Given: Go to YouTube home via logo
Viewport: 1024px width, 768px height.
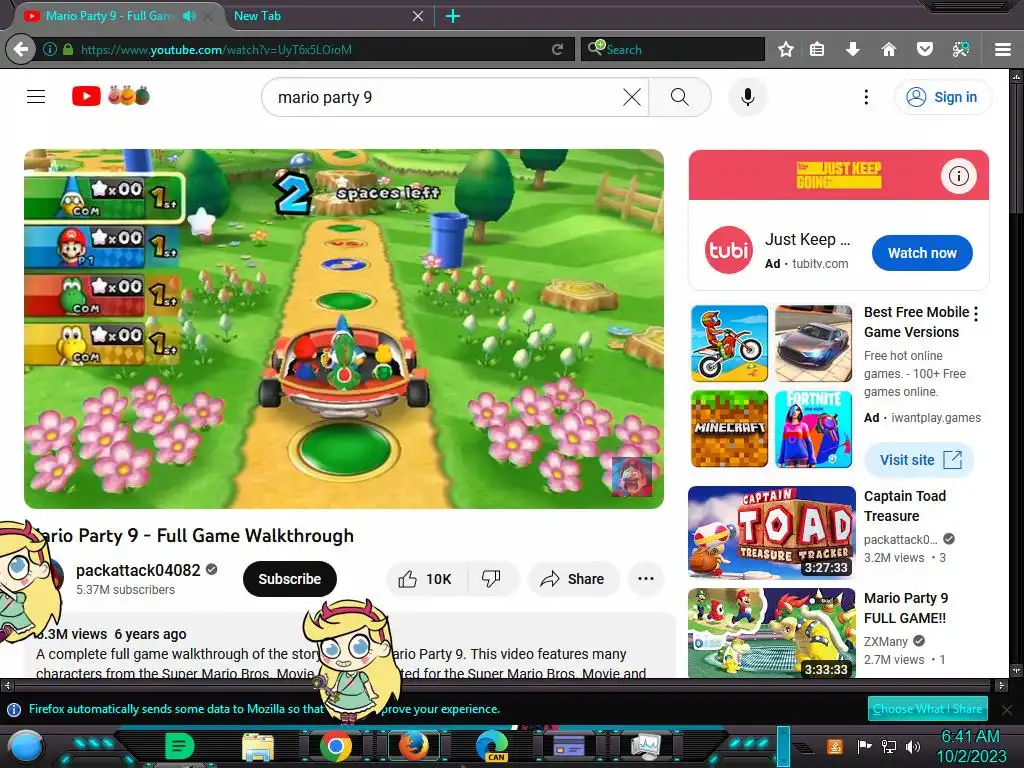Looking at the screenshot, I should pos(111,96).
